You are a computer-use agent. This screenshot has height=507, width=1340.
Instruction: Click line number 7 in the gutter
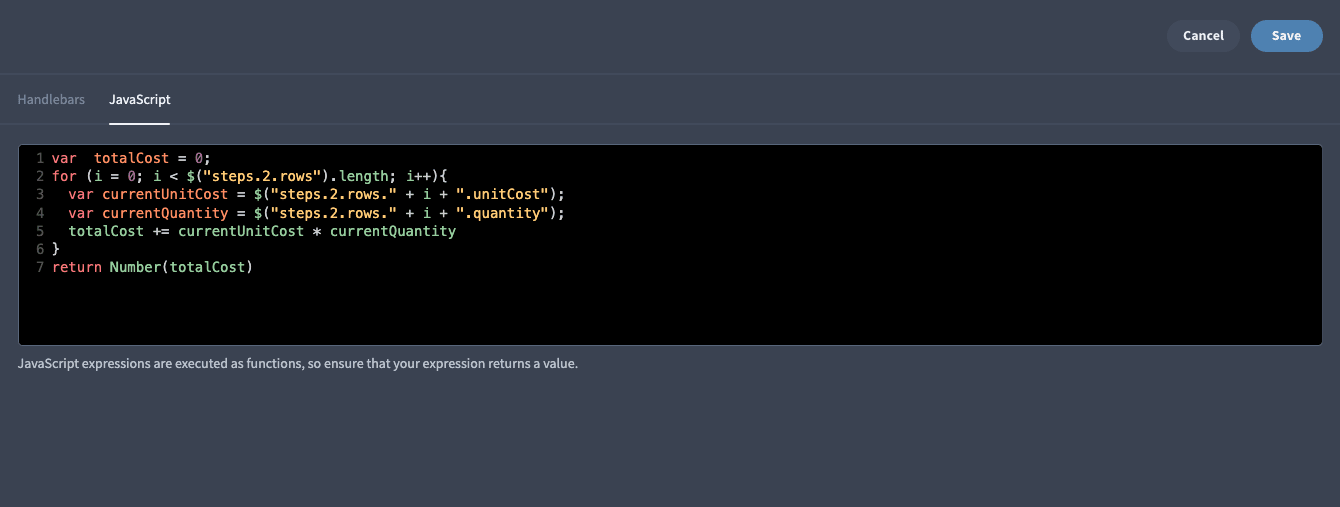39,267
